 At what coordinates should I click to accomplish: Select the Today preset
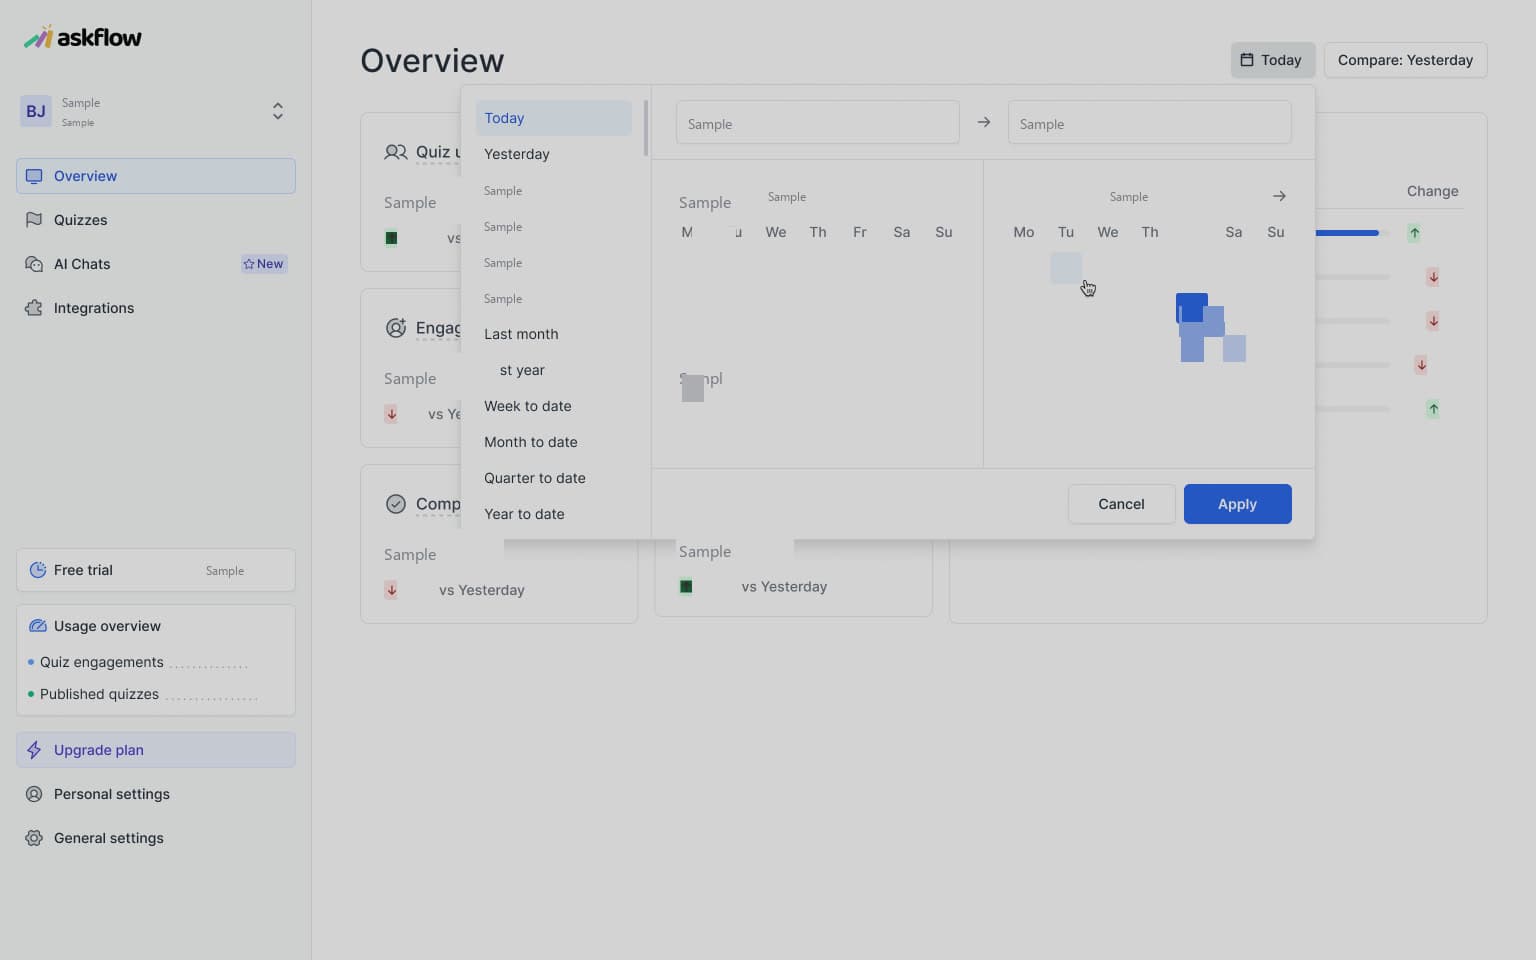tap(554, 118)
